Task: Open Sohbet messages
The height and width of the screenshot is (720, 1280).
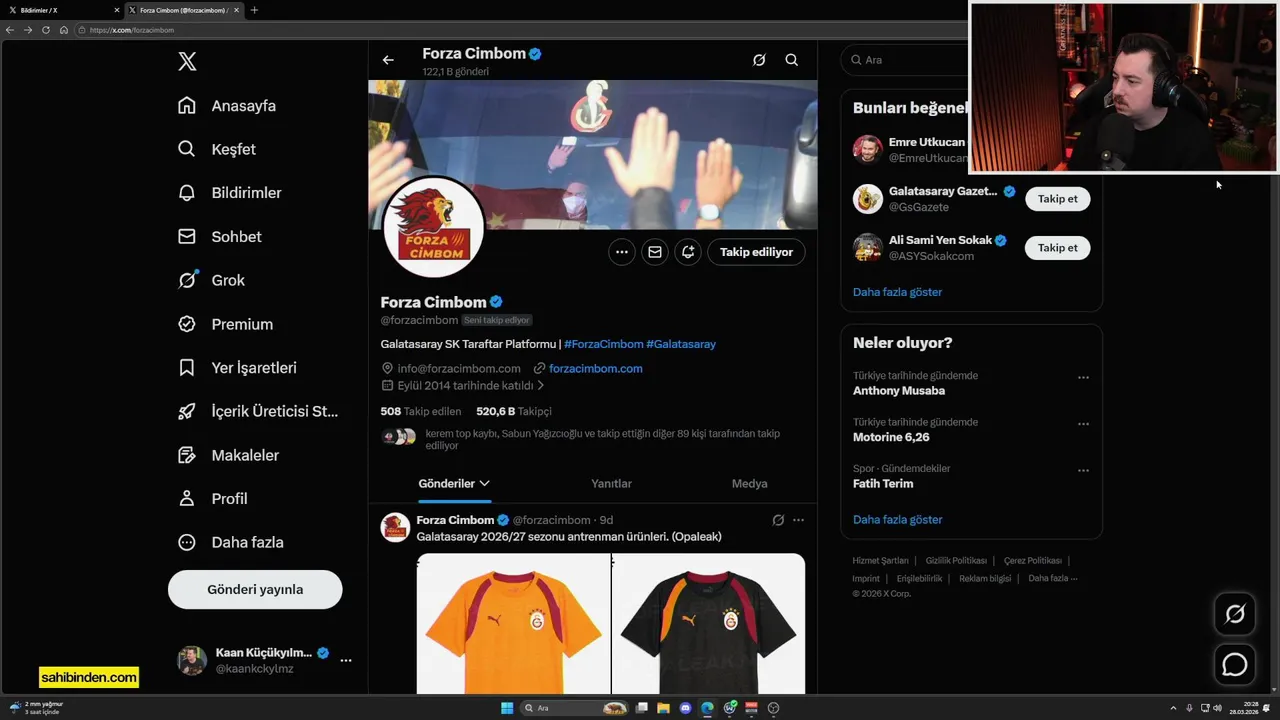Action: [x=220, y=237]
